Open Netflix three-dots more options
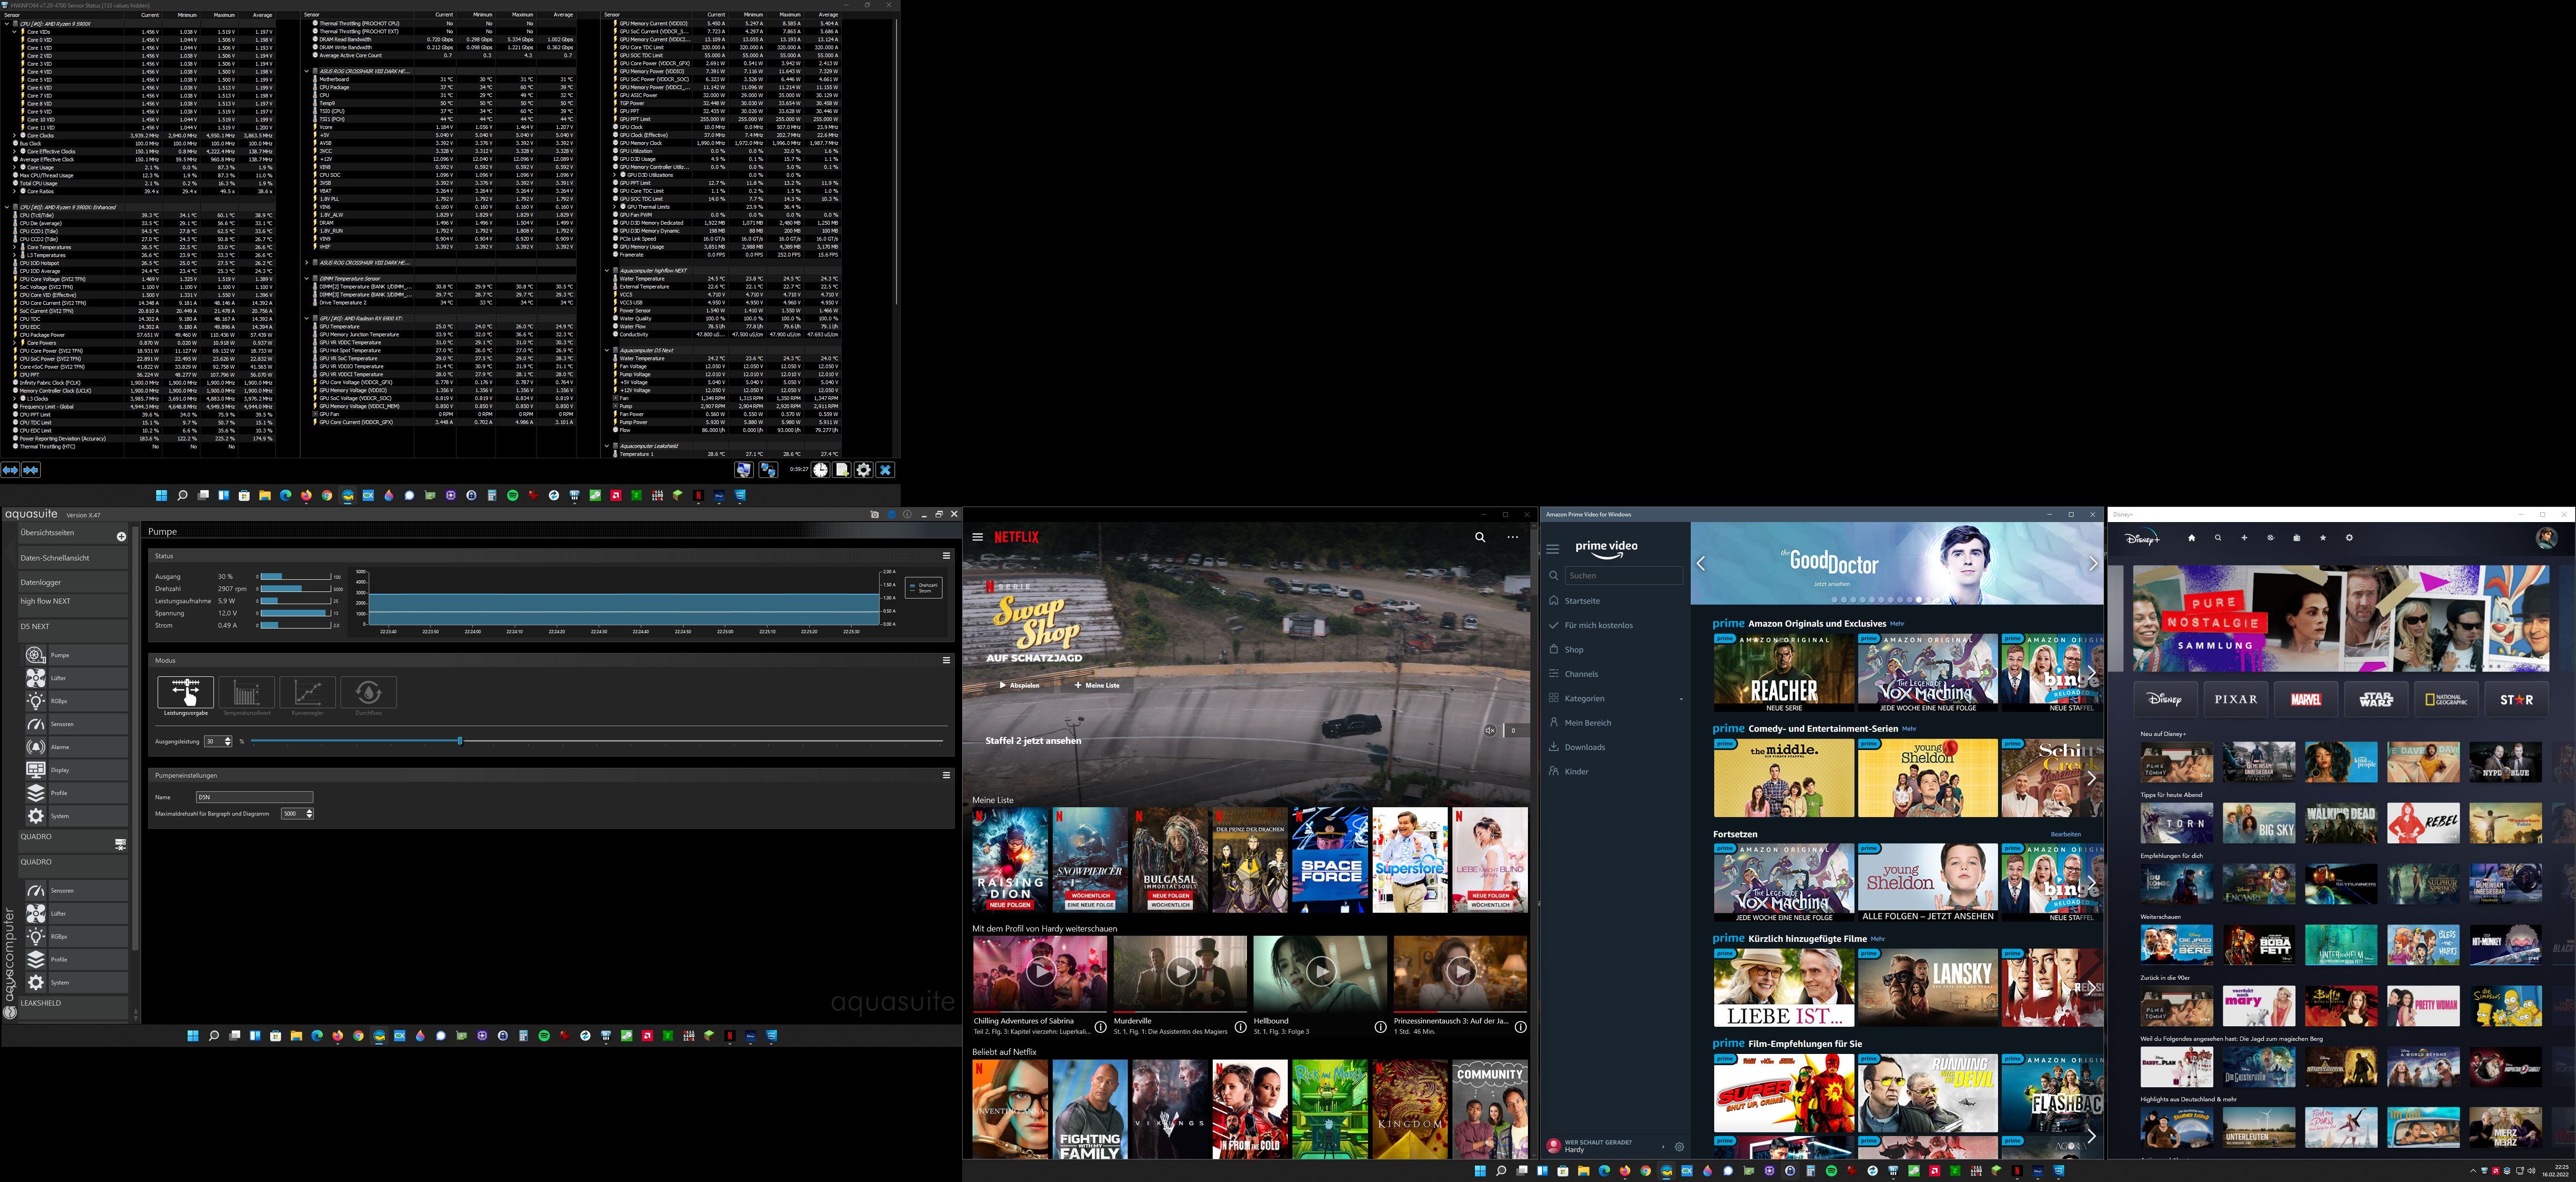This screenshot has width=2576, height=1182. (x=1512, y=537)
